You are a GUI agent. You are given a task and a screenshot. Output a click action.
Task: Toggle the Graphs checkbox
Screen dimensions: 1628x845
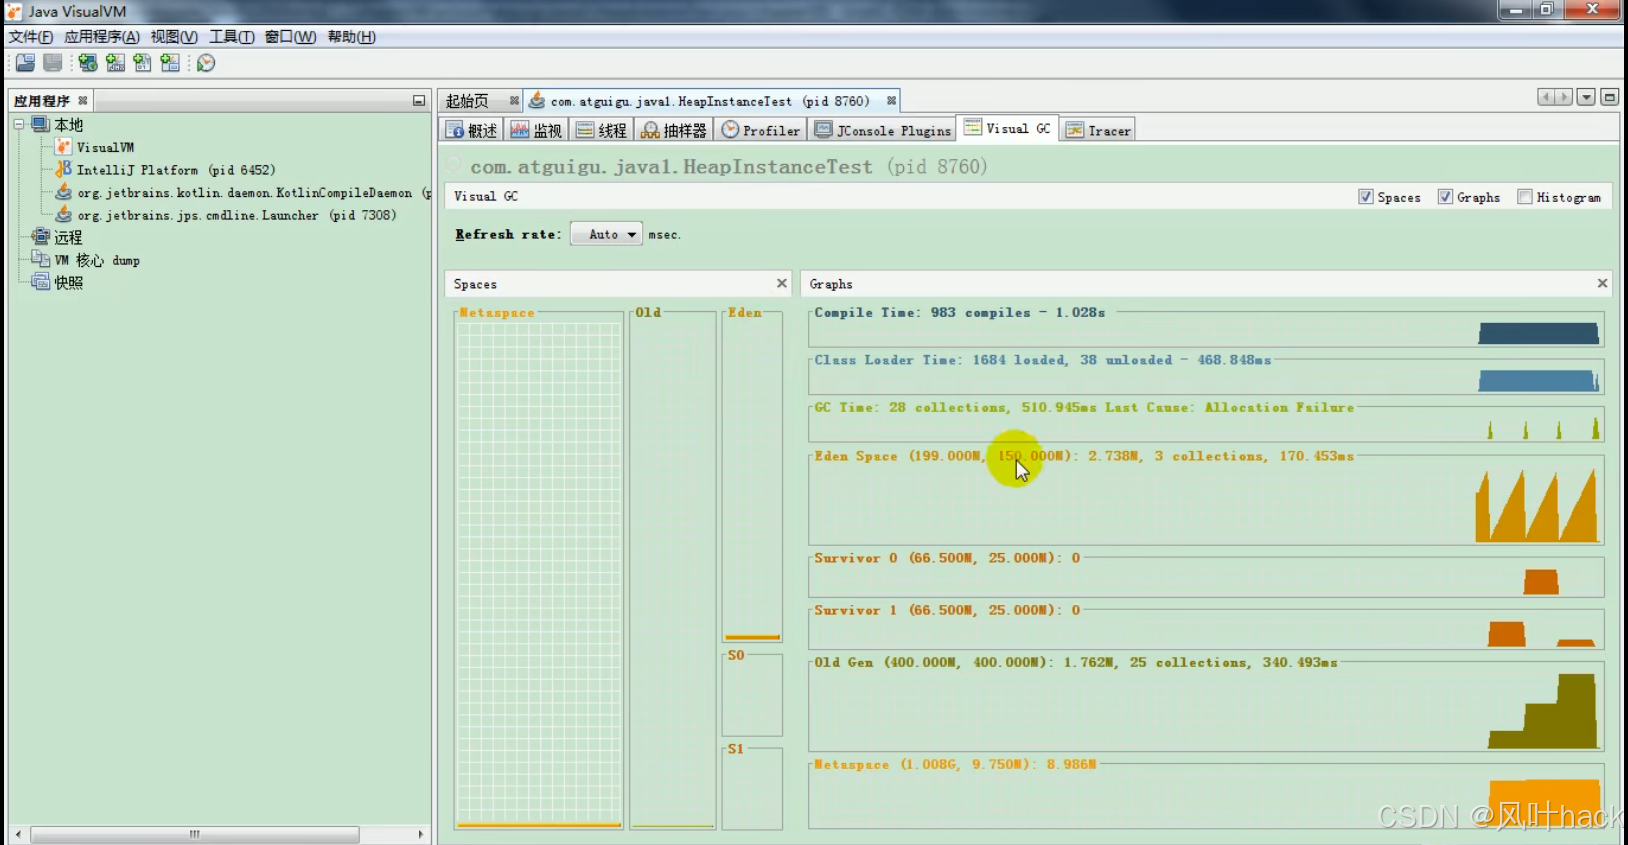click(1445, 197)
